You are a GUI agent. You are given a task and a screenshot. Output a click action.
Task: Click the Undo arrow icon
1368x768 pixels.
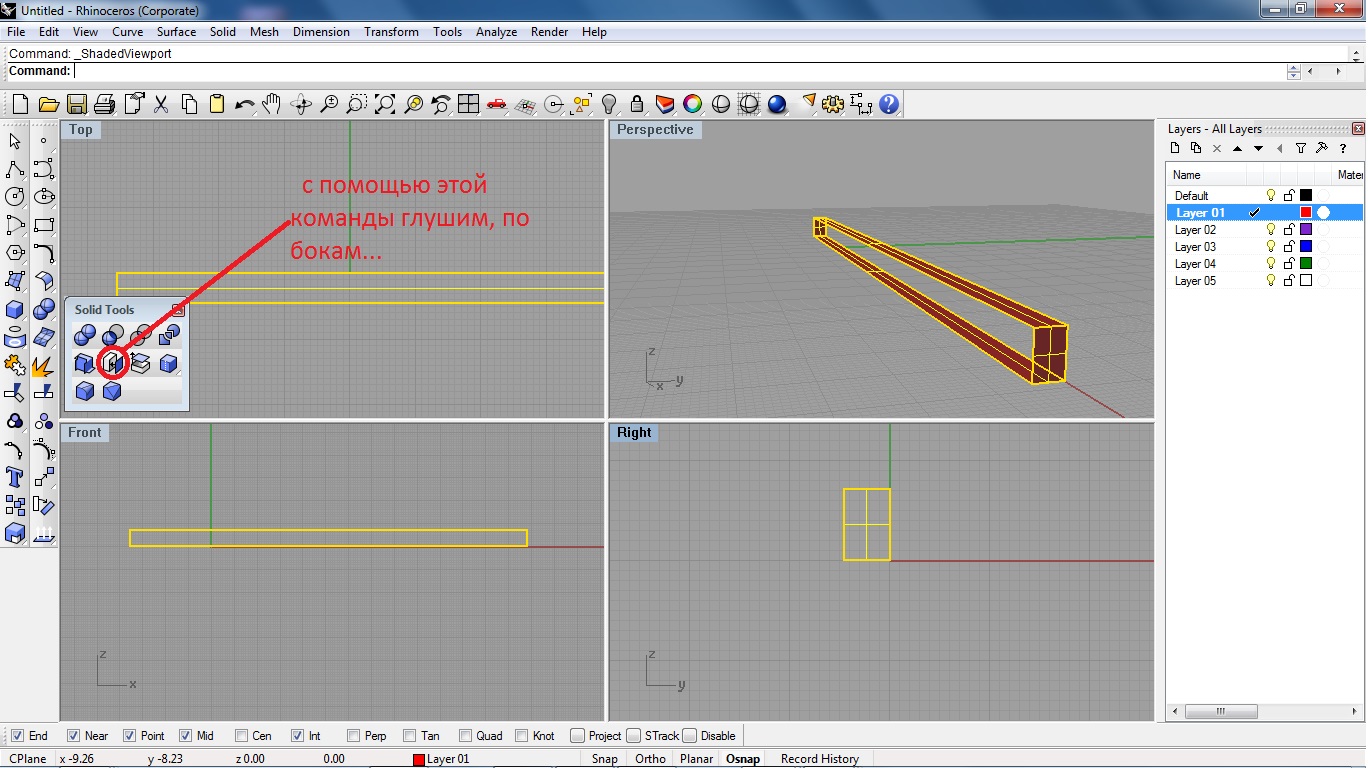tap(244, 104)
